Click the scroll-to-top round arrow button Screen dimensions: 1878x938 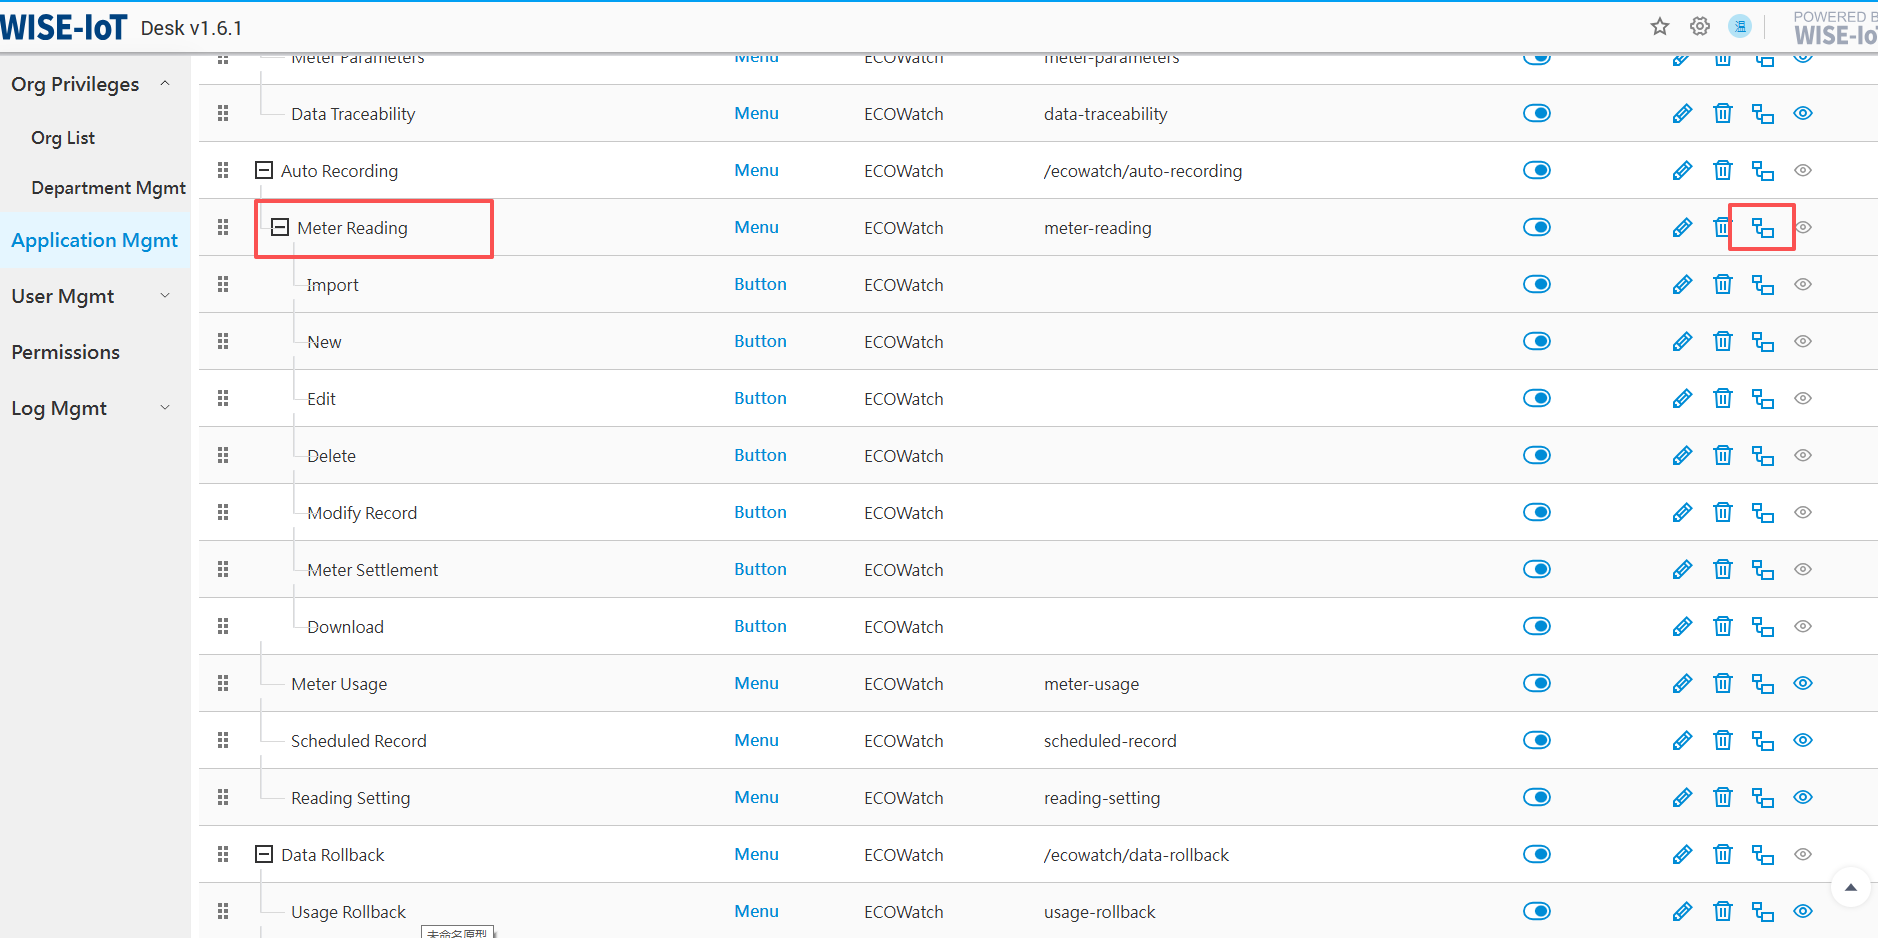1850,887
